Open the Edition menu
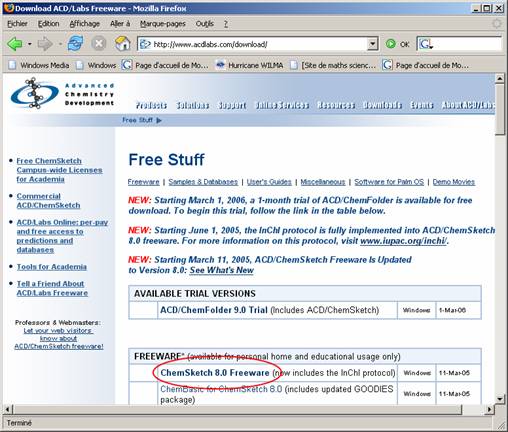508x432 pixels. 48,24
